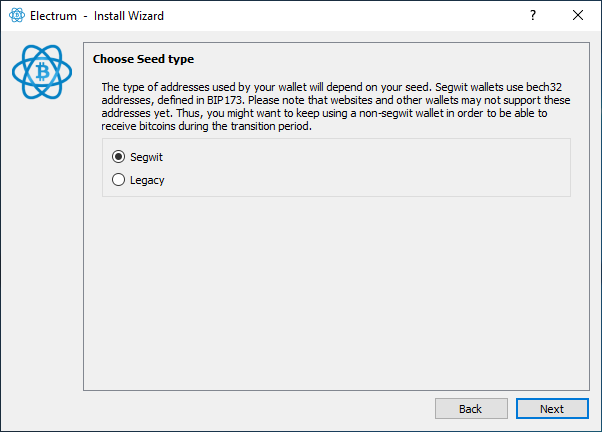602x432 pixels.
Task: Click the Bitcoin B symbol inside the logo
Action: [43, 72]
